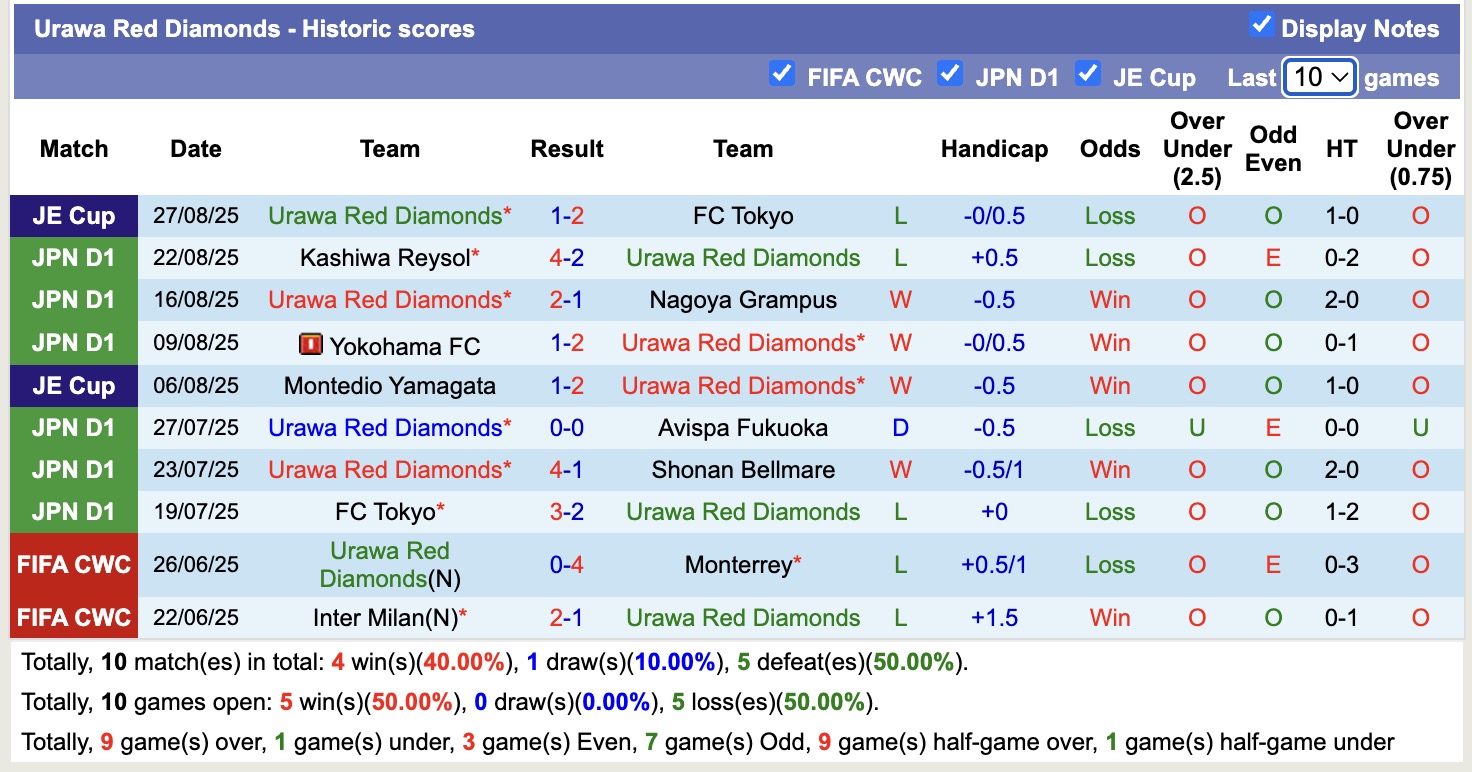
Task: Toggle the JE Cup filter checkbox
Action: pos(1090,73)
